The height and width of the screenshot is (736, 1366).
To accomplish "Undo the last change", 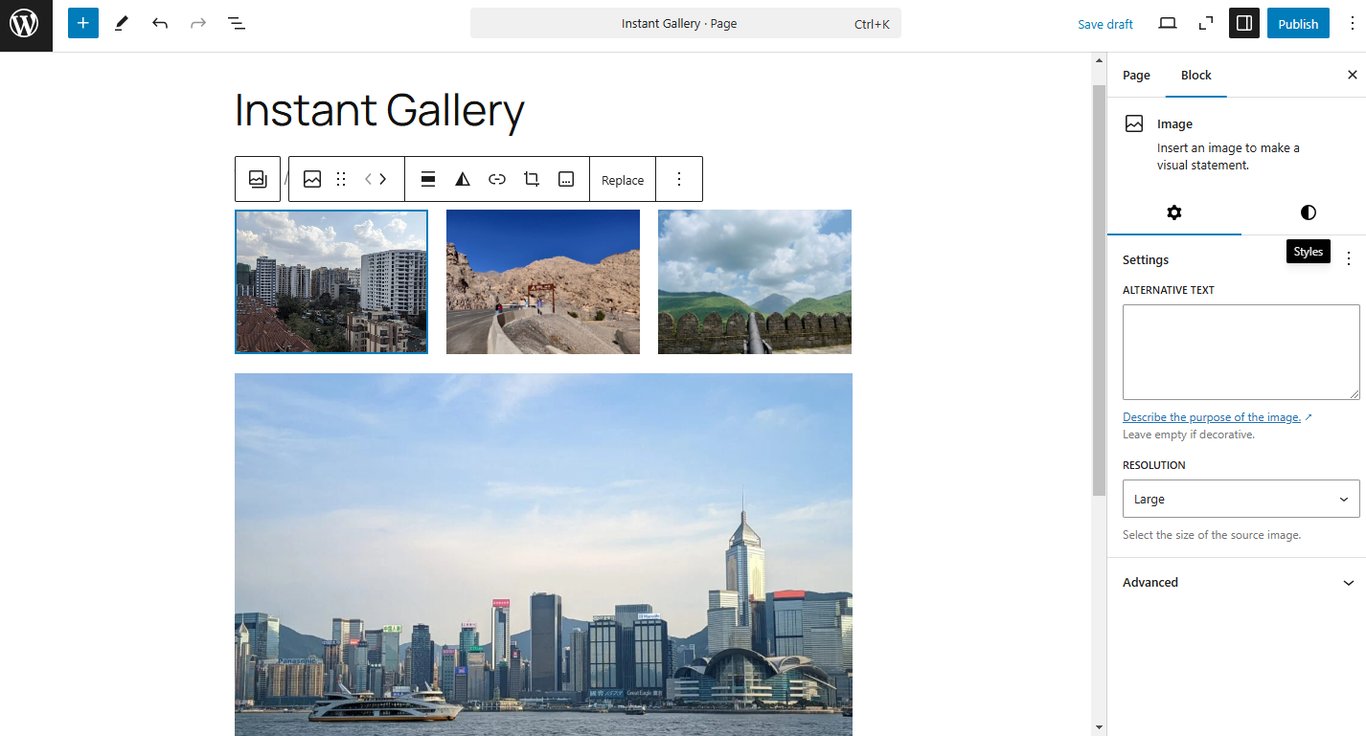I will point(159,22).
